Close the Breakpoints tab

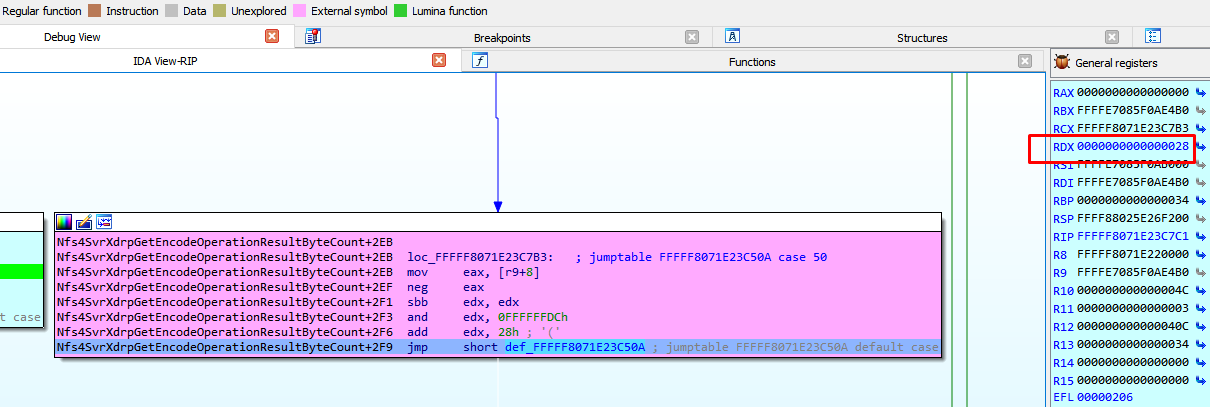click(692, 37)
